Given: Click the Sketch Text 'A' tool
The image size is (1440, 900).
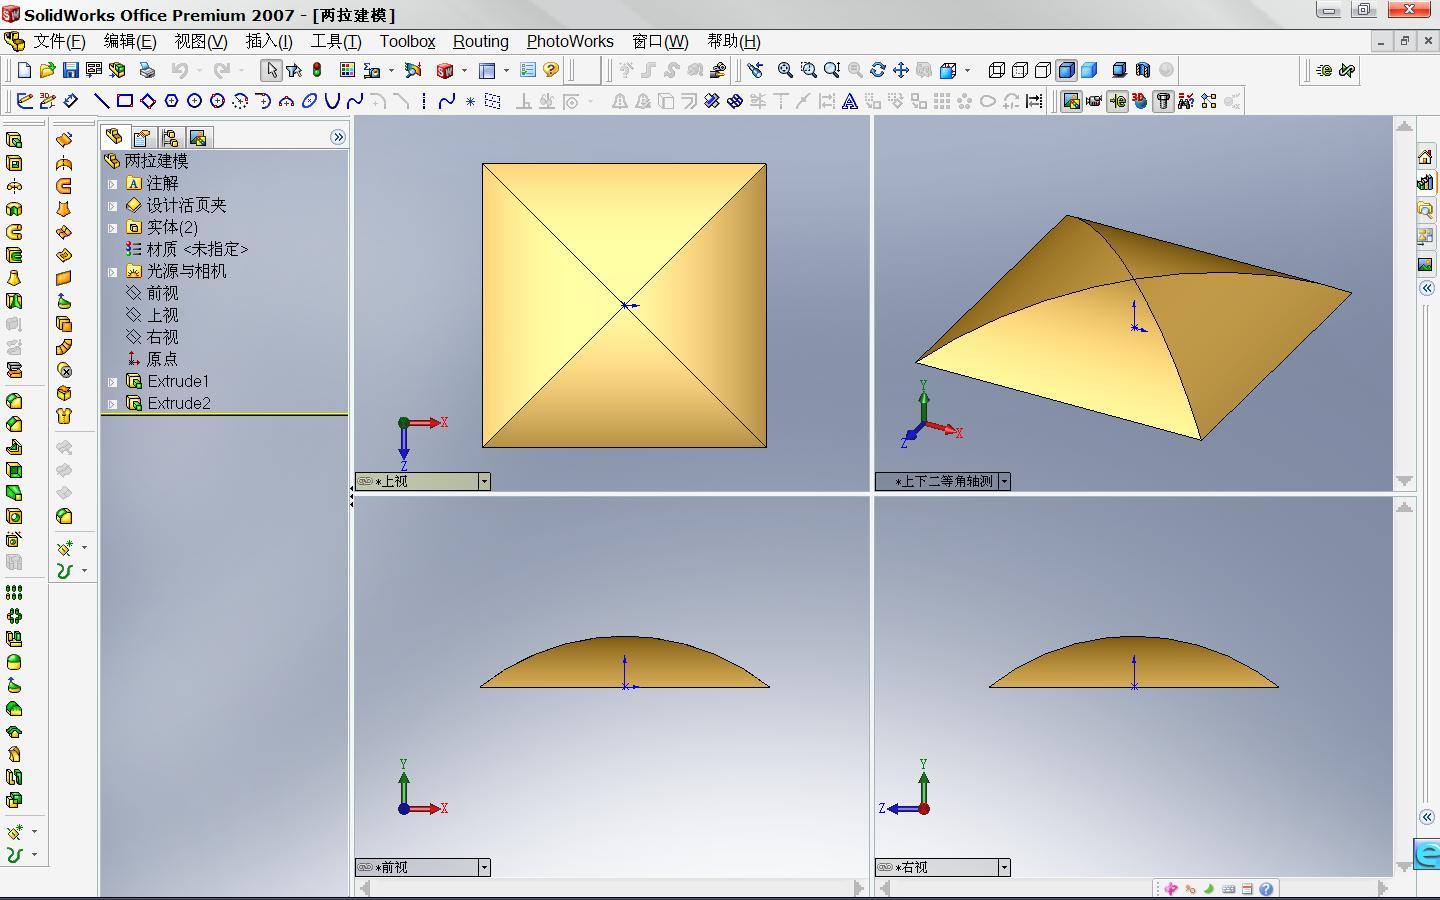Looking at the screenshot, I should coord(849,101).
